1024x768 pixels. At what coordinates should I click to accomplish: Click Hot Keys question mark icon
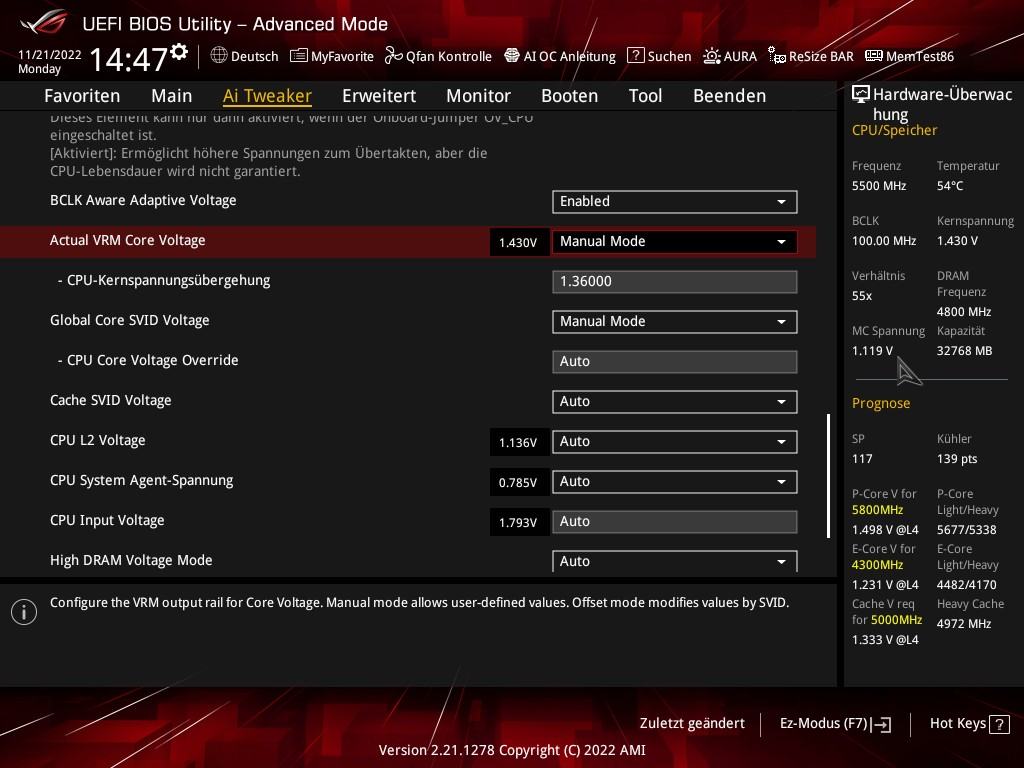(999, 724)
